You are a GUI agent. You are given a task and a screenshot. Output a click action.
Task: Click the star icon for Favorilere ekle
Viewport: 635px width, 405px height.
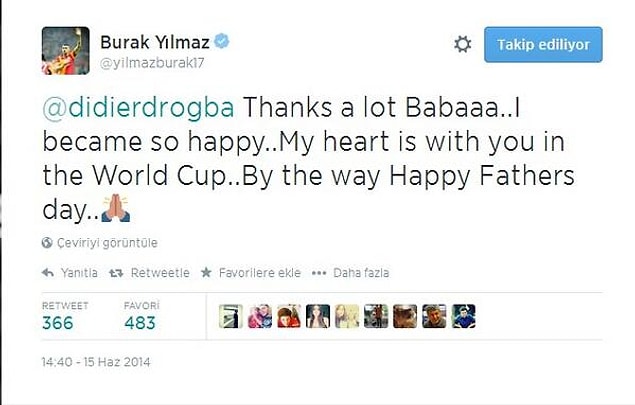(x=206, y=273)
